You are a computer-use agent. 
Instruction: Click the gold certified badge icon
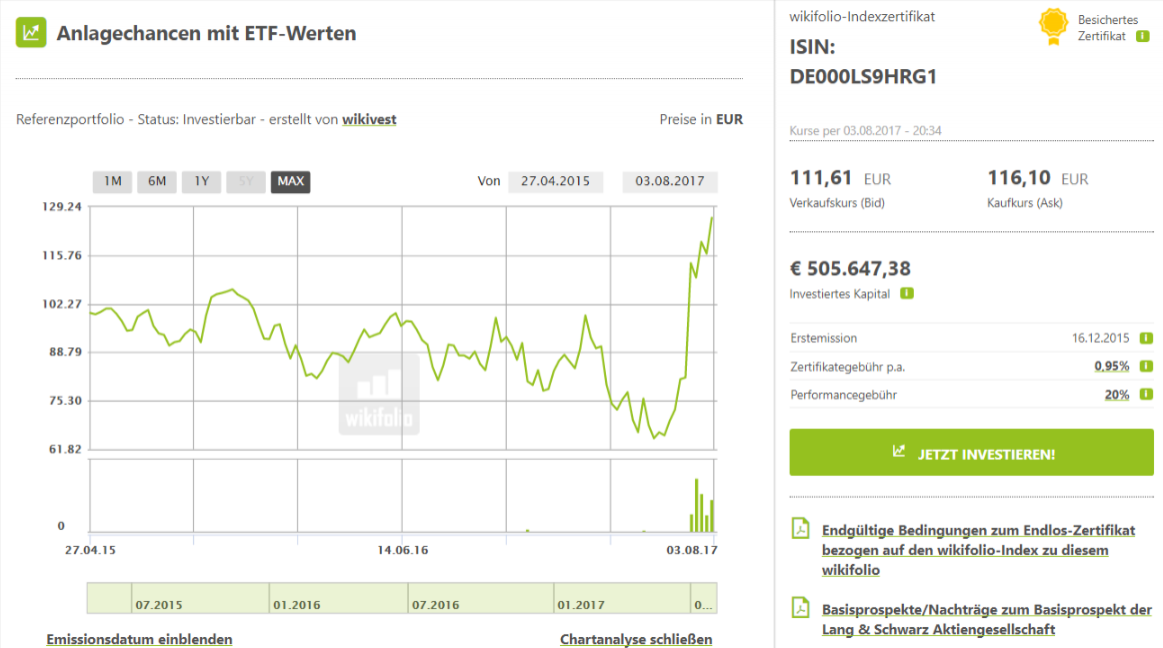(1053, 26)
